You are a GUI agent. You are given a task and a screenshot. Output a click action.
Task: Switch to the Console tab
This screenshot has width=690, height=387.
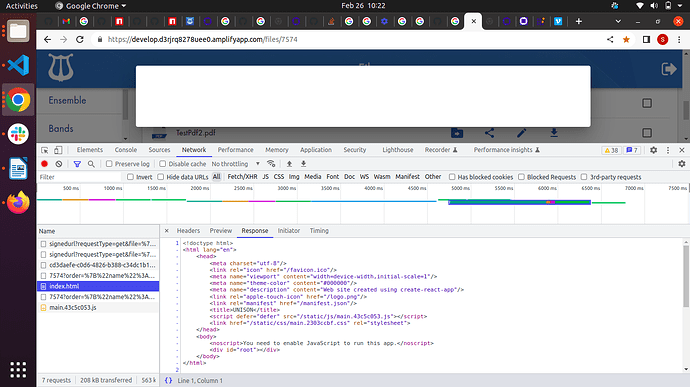point(125,150)
